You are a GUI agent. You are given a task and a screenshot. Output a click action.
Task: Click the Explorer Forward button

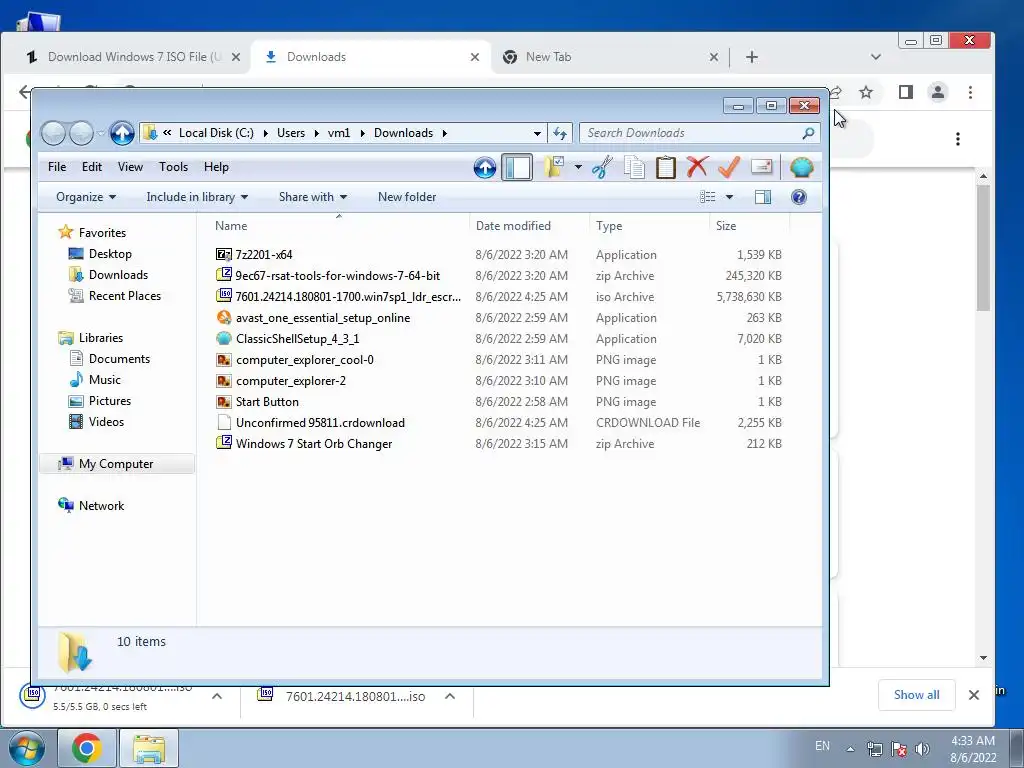(81, 133)
